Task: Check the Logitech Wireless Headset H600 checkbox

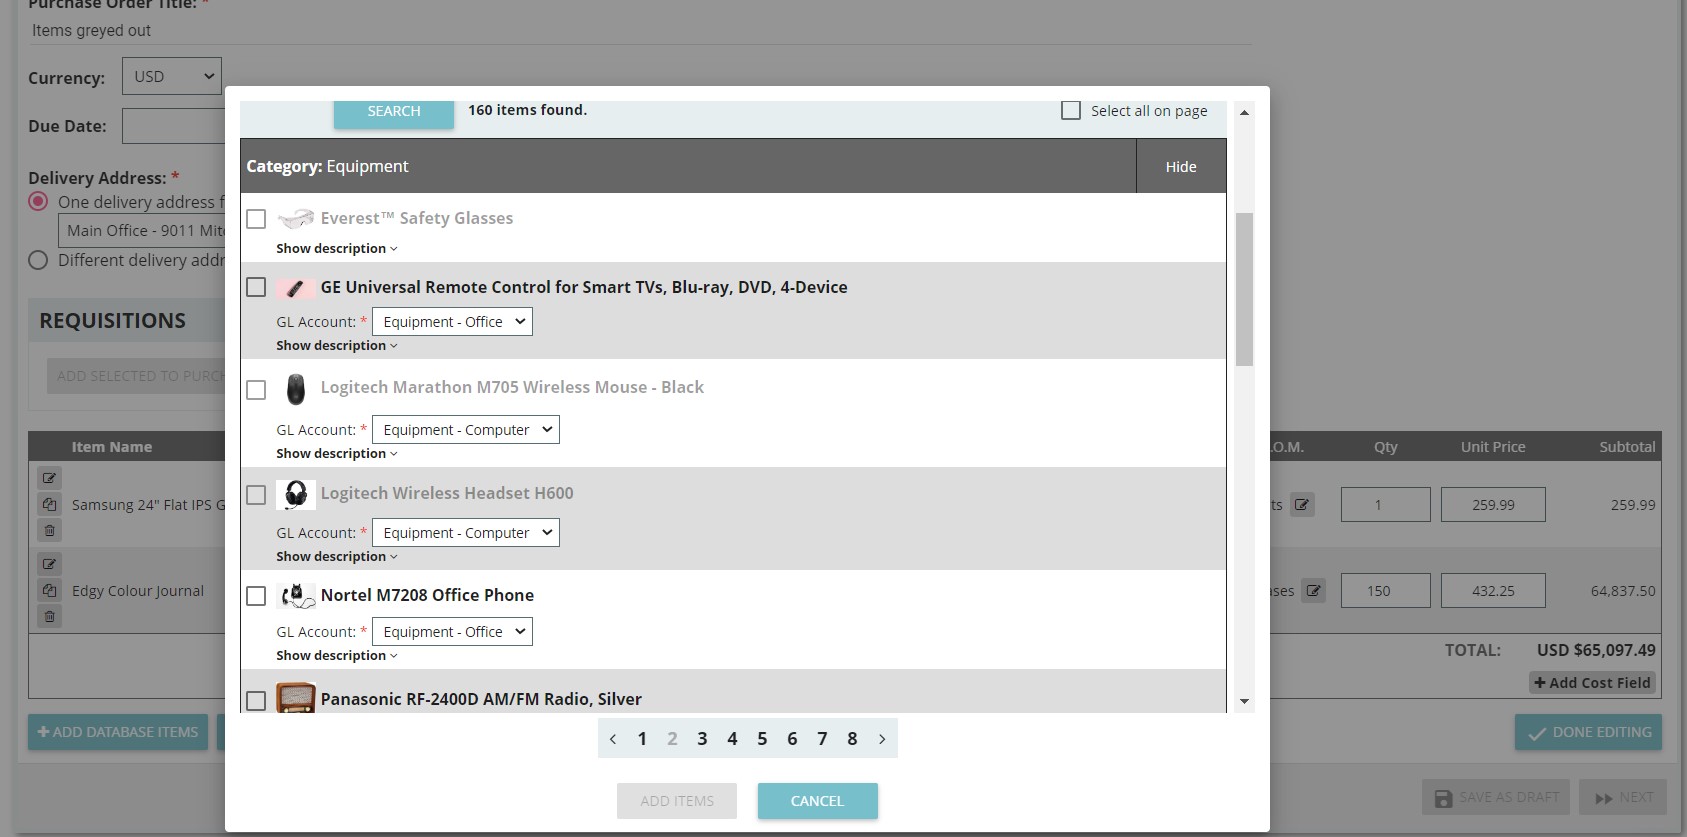Action: coord(256,495)
